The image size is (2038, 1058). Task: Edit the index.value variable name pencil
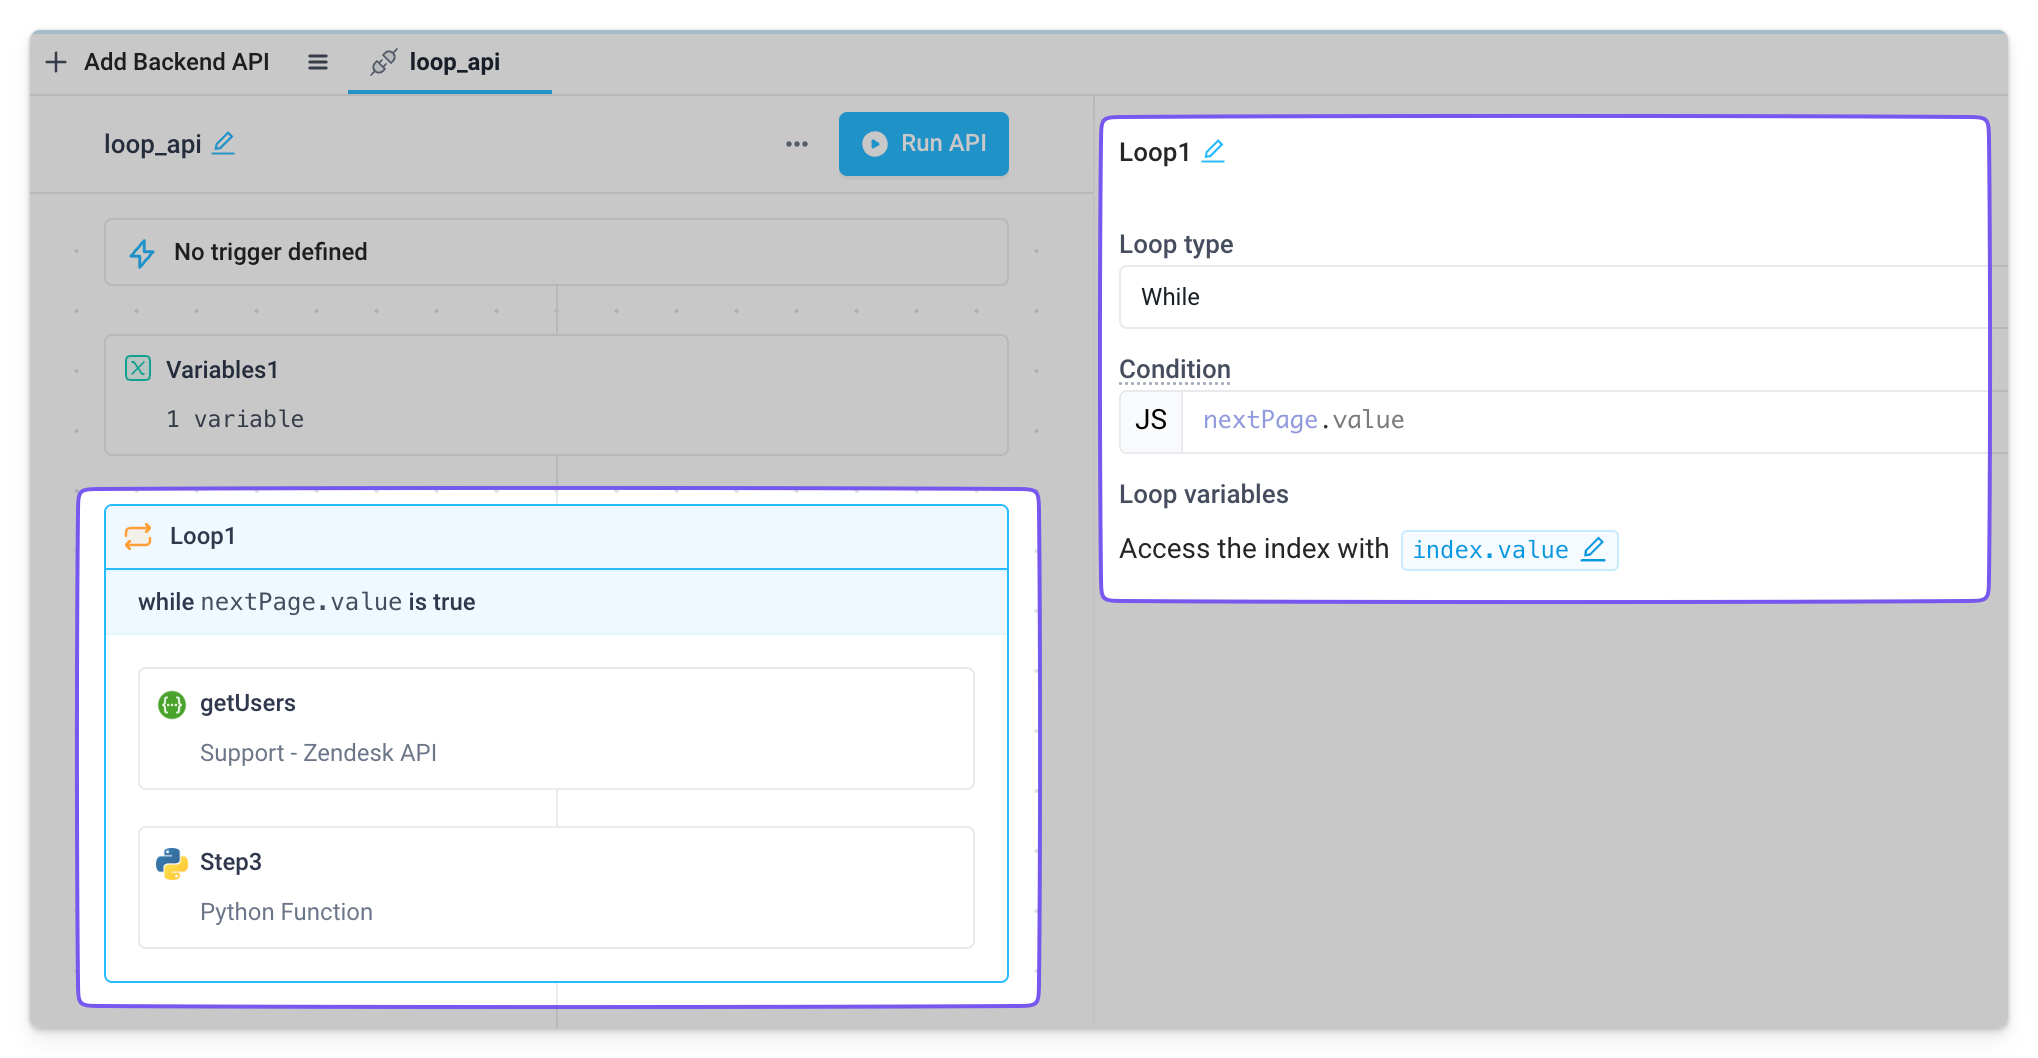(x=1593, y=550)
